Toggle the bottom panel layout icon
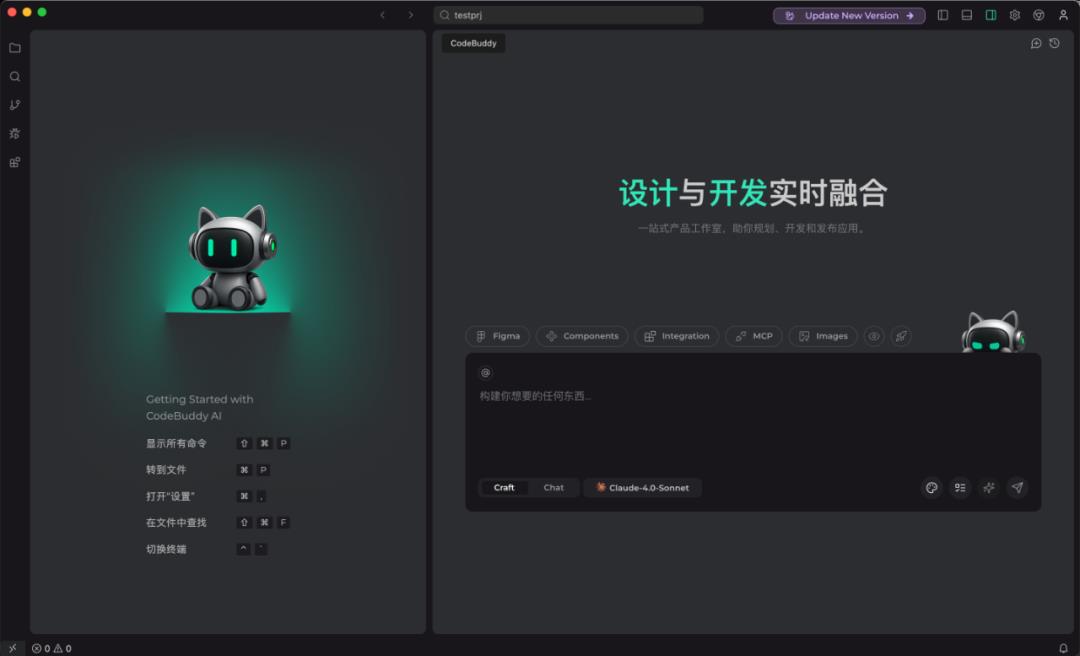This screenshot has width=1080, height=656. pyautogui.click(x=967, y=15)
